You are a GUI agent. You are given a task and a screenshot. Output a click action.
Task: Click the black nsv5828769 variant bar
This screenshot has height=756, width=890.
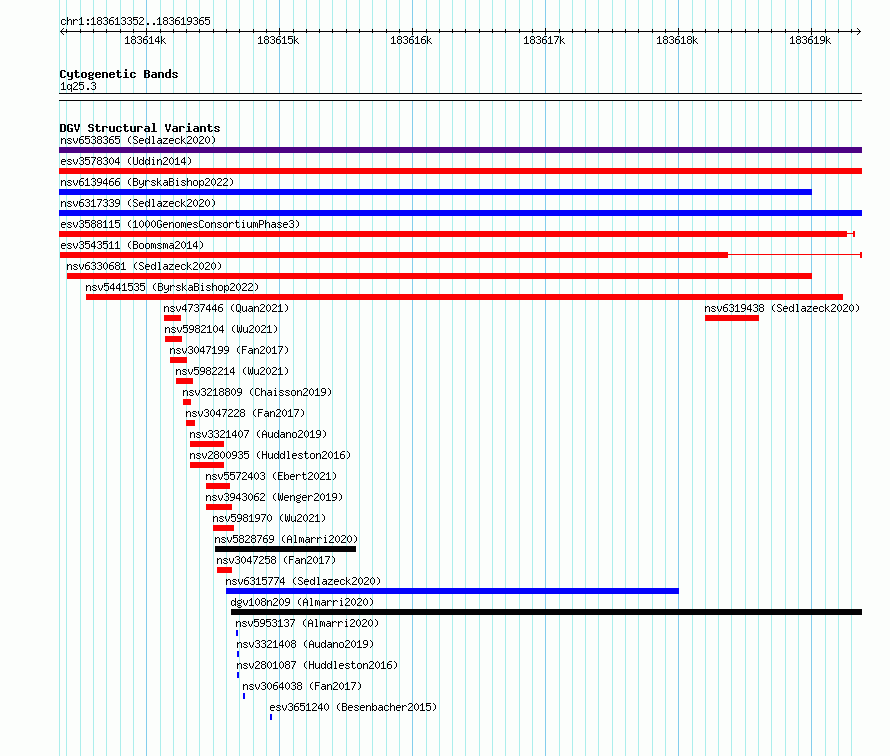tap(286, 549)
